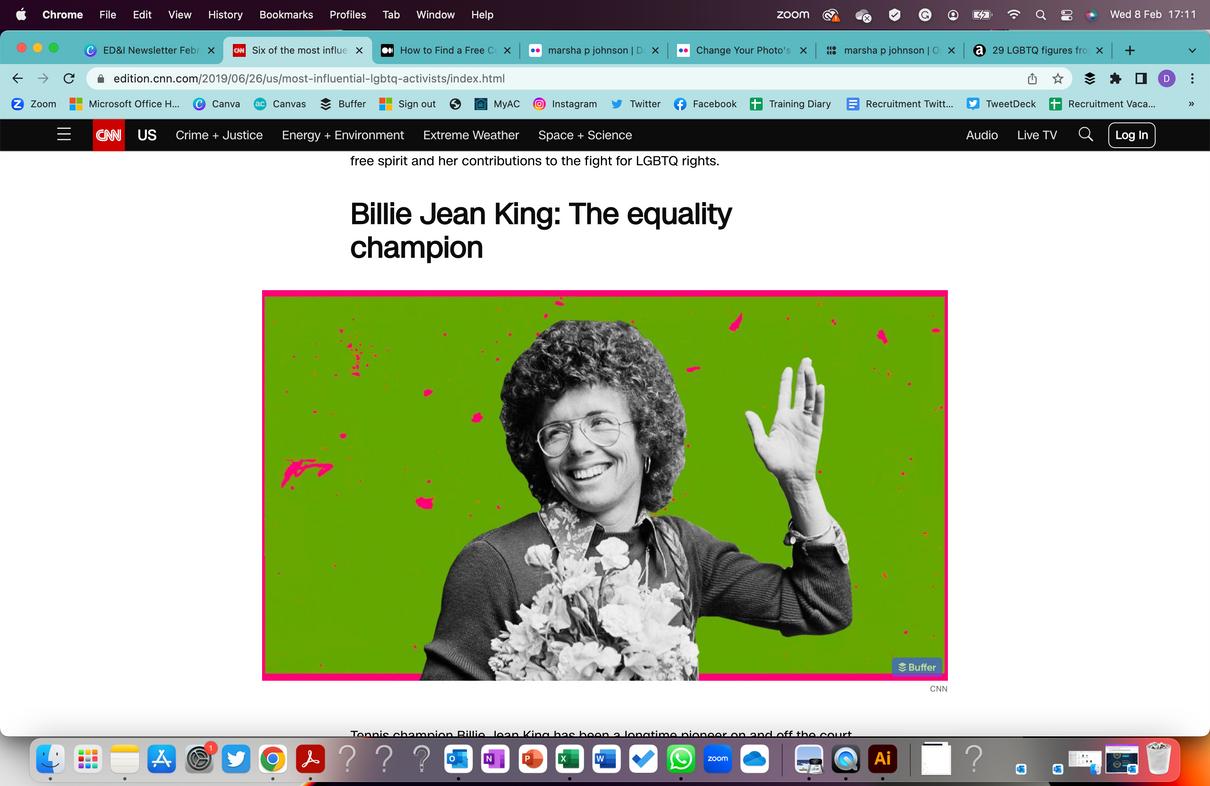Viewport: 1210px width, 786px height.
Task: Open Training Diary bookmark
Action: pos(790,104)
